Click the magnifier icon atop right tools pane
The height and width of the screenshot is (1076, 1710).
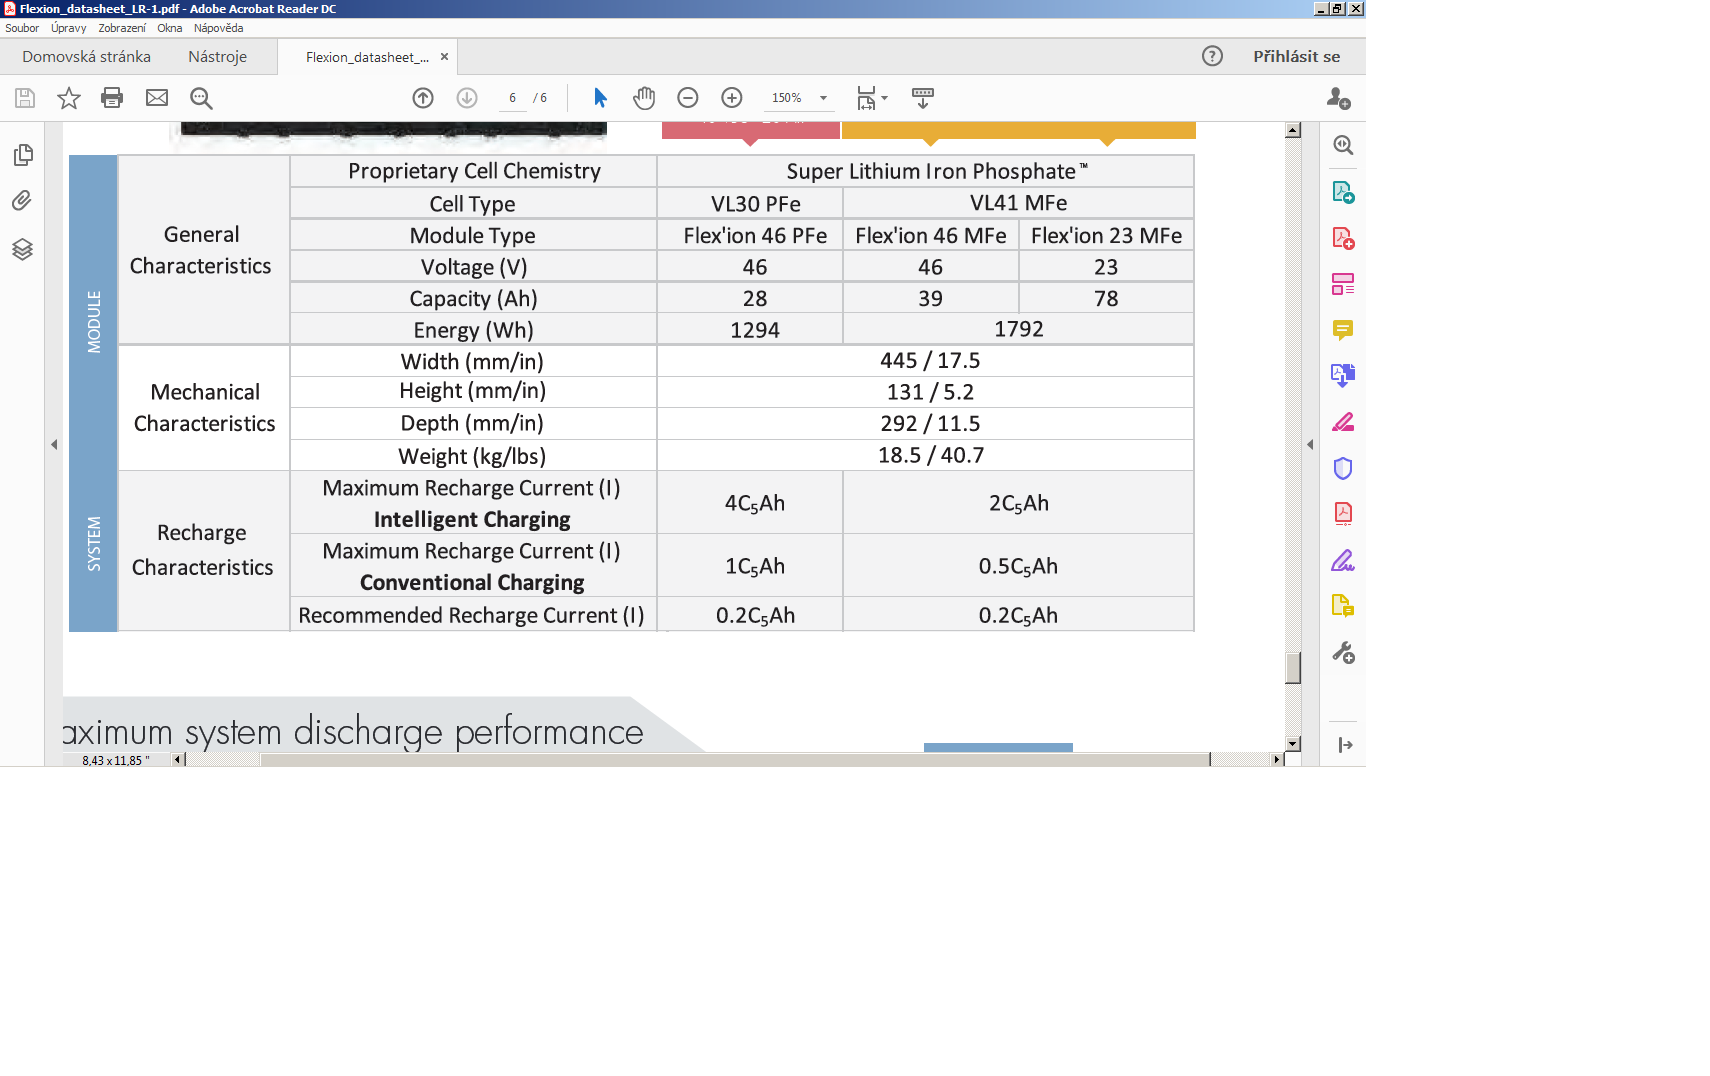1343,145
